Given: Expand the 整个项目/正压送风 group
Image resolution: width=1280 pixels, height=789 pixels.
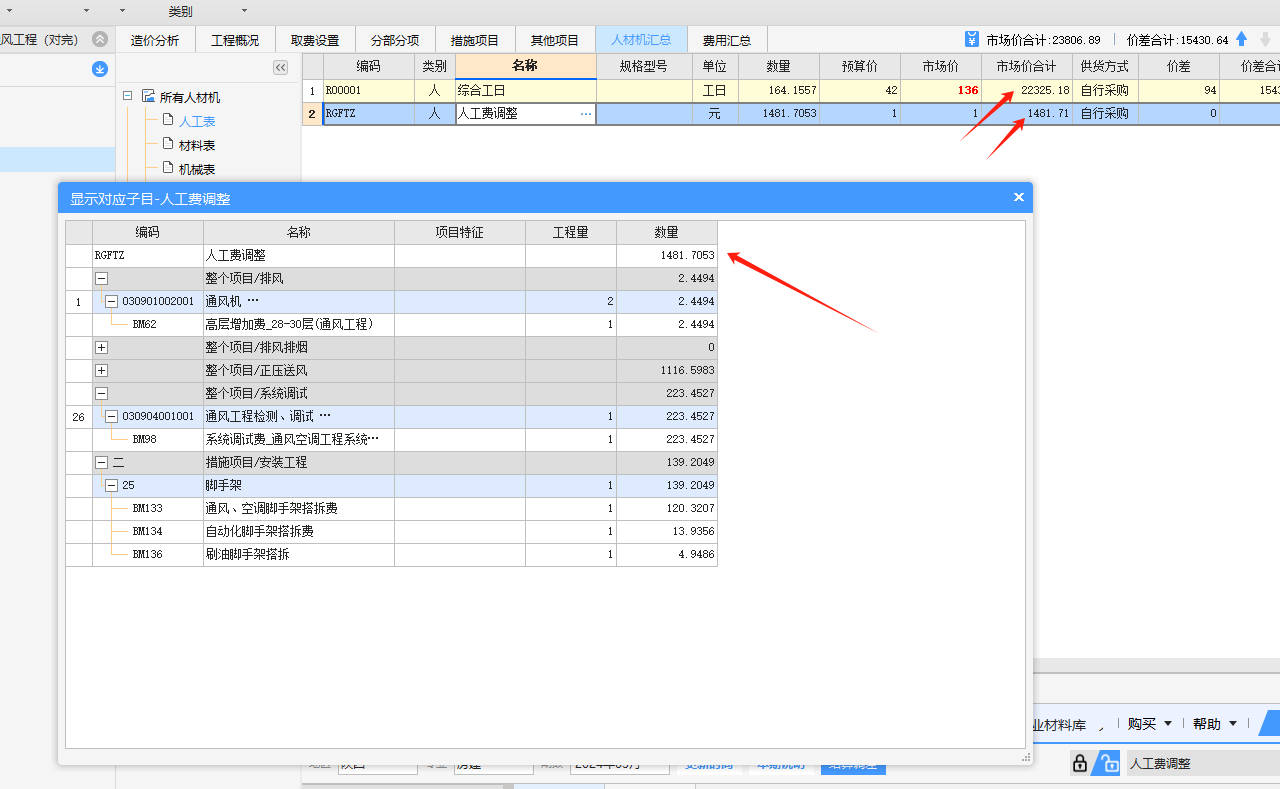Looking at the screenshot, I should click(x=102, y=370).
